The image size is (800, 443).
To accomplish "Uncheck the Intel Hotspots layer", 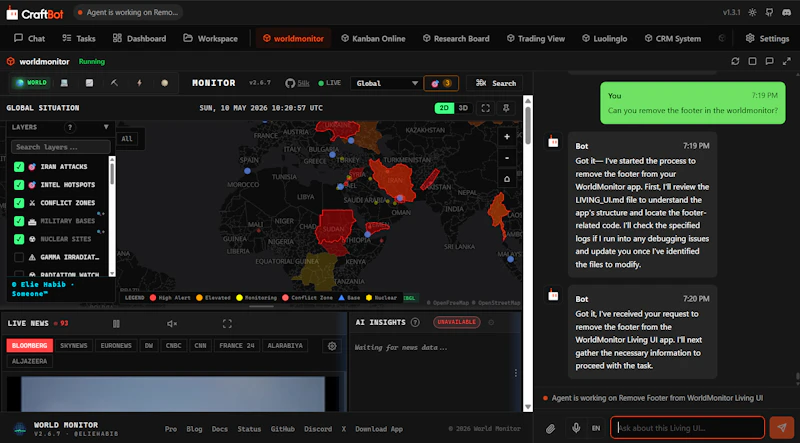I will pyautogui.click(x=19, y=185).
